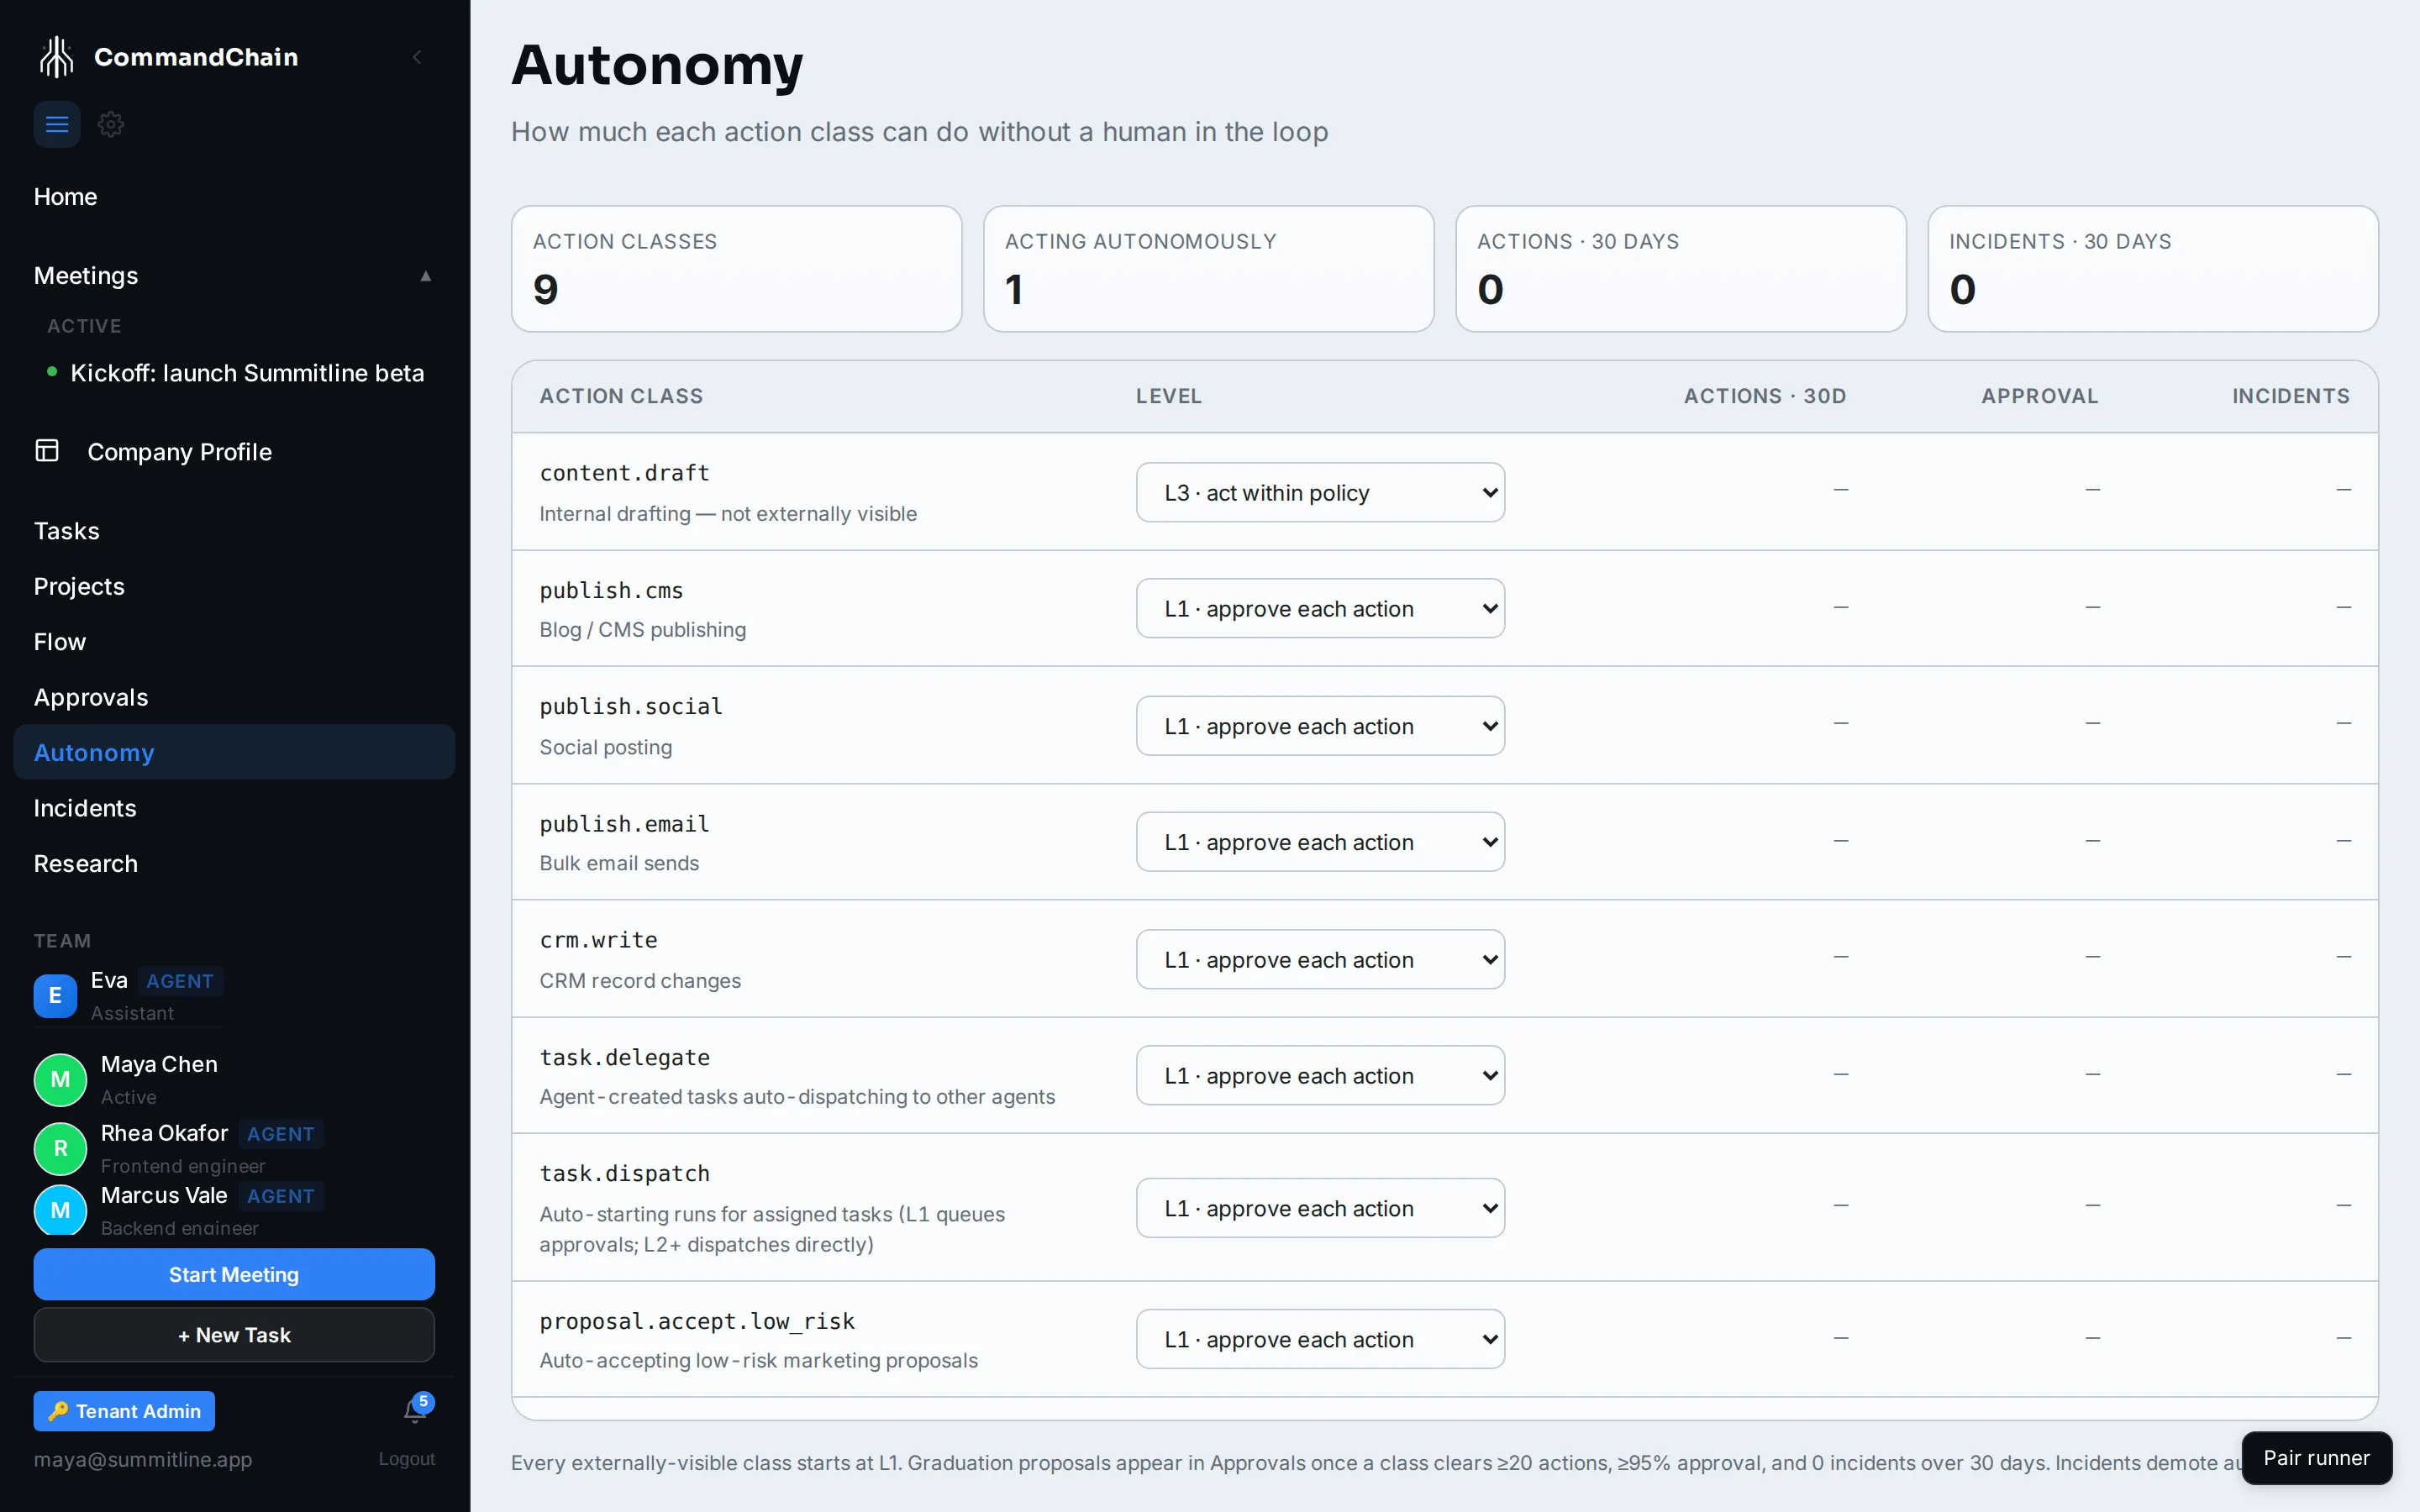The height and width of the screenshot is (1512, 2420).
Task: Open the Incidents menu item
Action: [x=85, y=808]
